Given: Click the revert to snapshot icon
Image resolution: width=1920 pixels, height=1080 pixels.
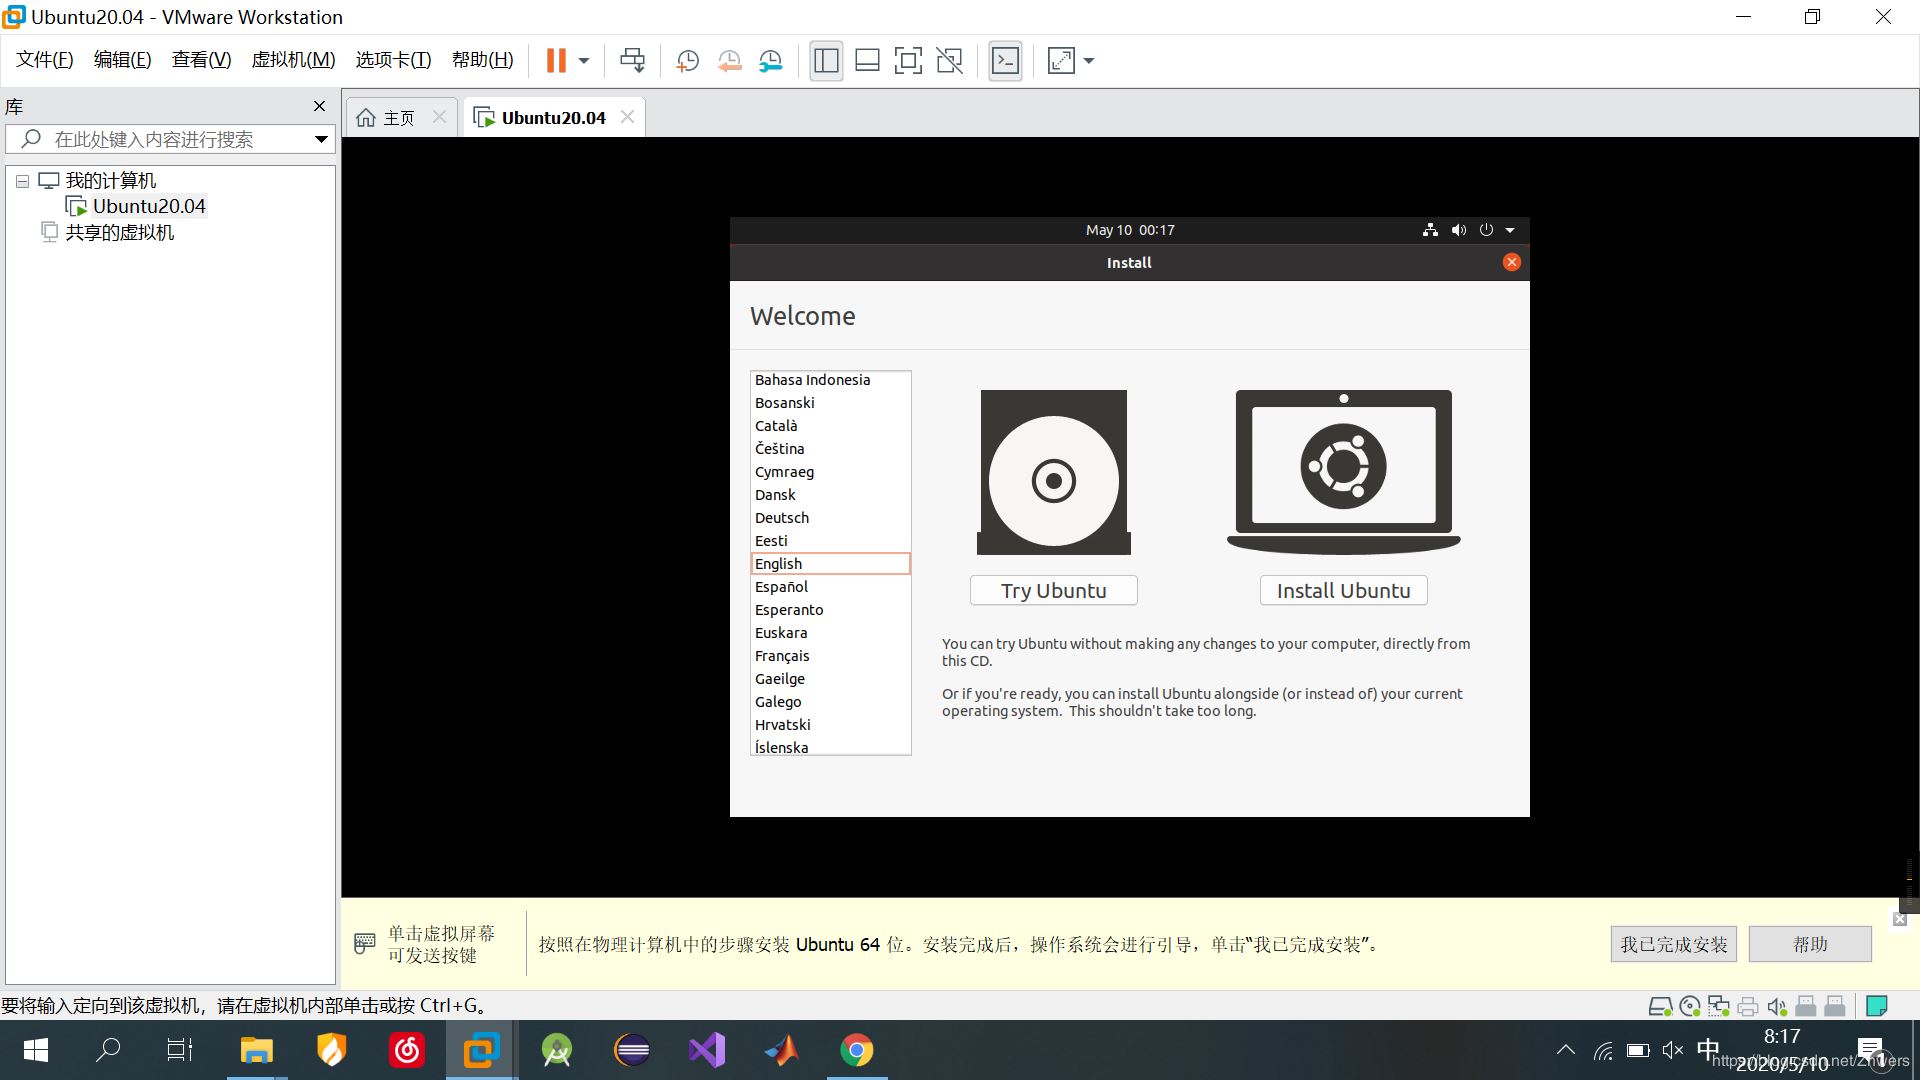Looking at the screenshot, I should [x=729, y=61].
